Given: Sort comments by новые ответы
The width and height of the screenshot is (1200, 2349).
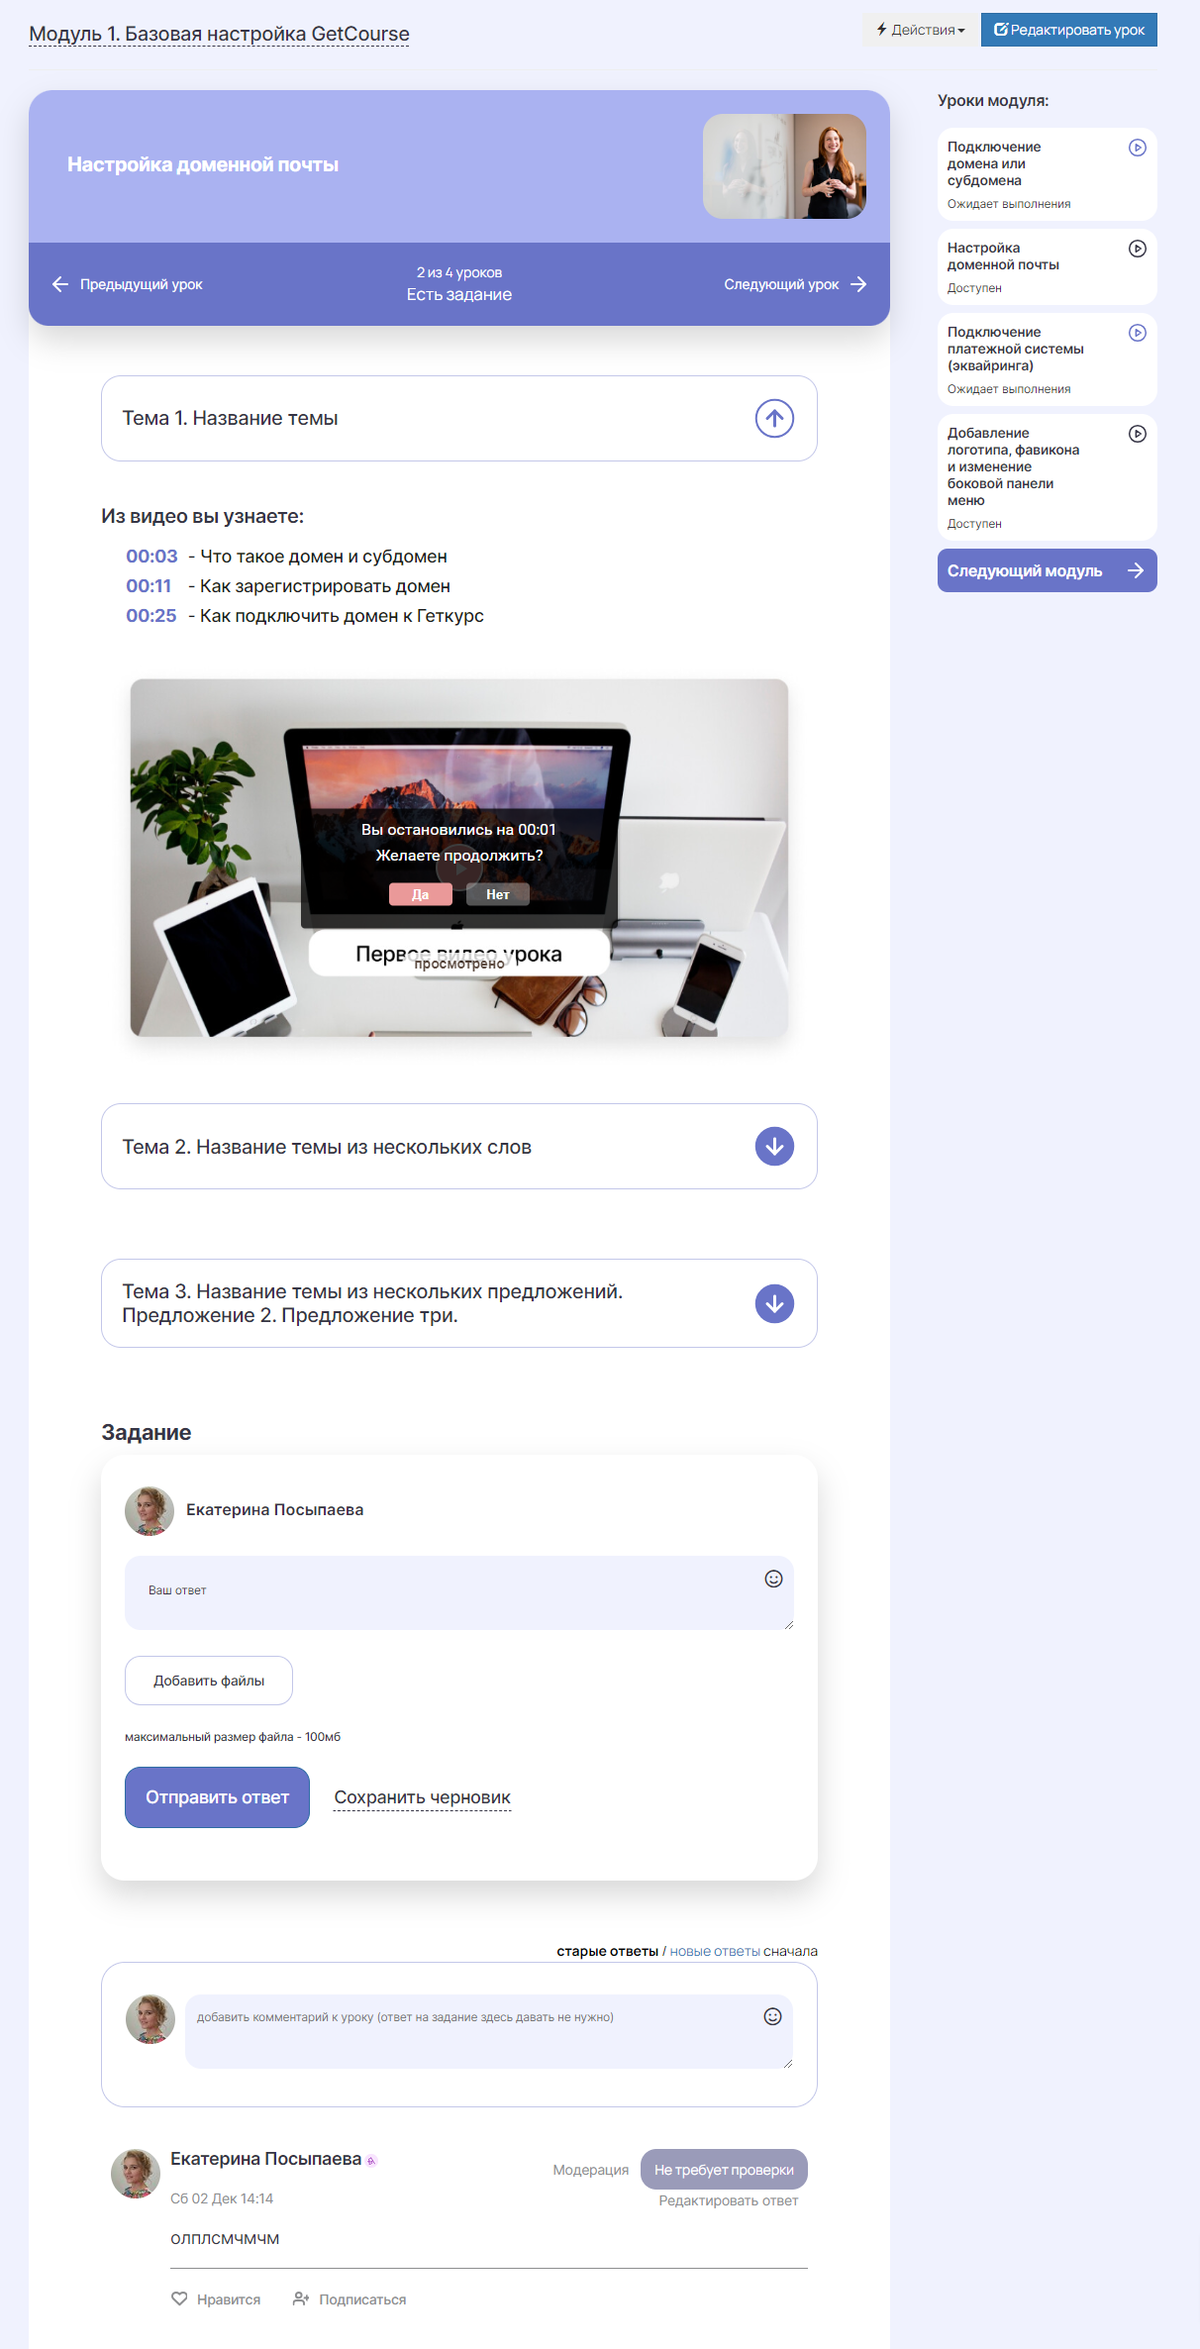Looking at the screenshot, I should [715, 1951].
